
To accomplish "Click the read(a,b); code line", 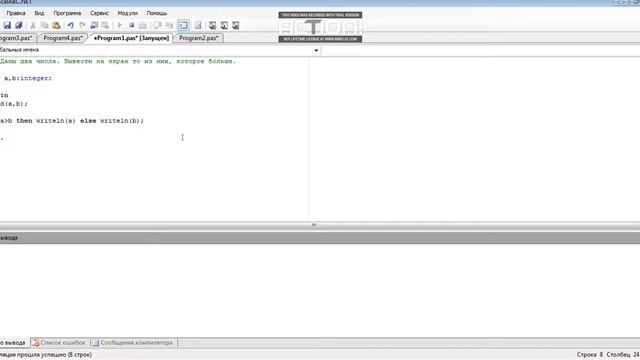I will click(14, 104).
